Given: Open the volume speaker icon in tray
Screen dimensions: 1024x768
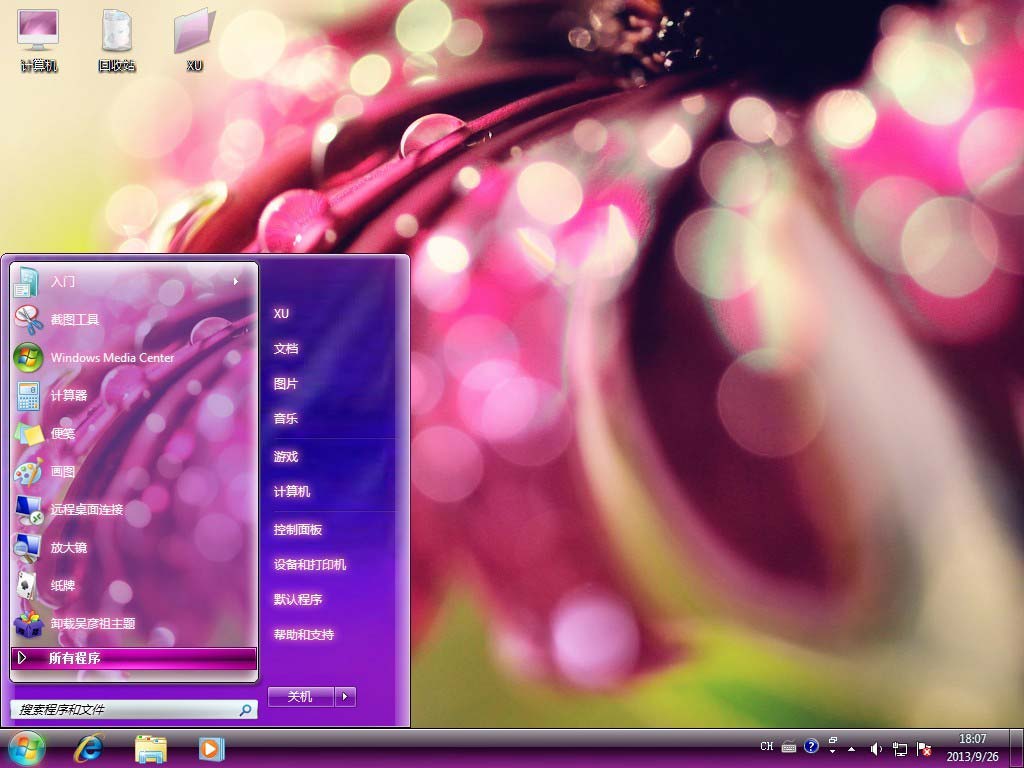Looking at the screenshot, I should click(876, 748).
